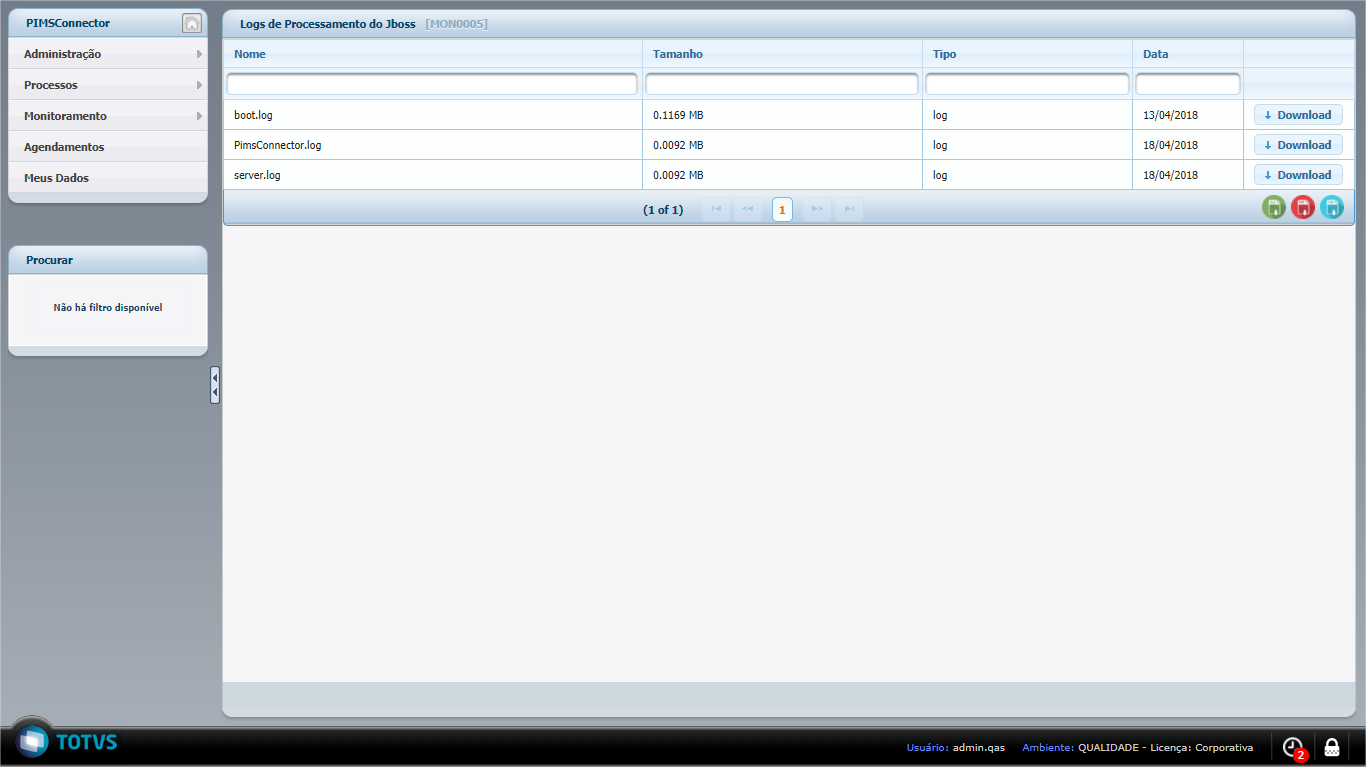Expand the Administração submenu arrow
This screenshot has height=767, width=1366.
click(199, 54)
